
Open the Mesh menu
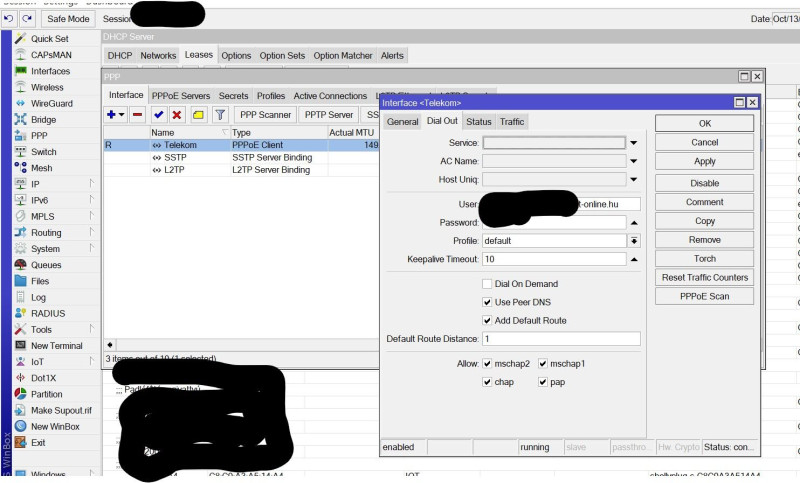point(41,168)
